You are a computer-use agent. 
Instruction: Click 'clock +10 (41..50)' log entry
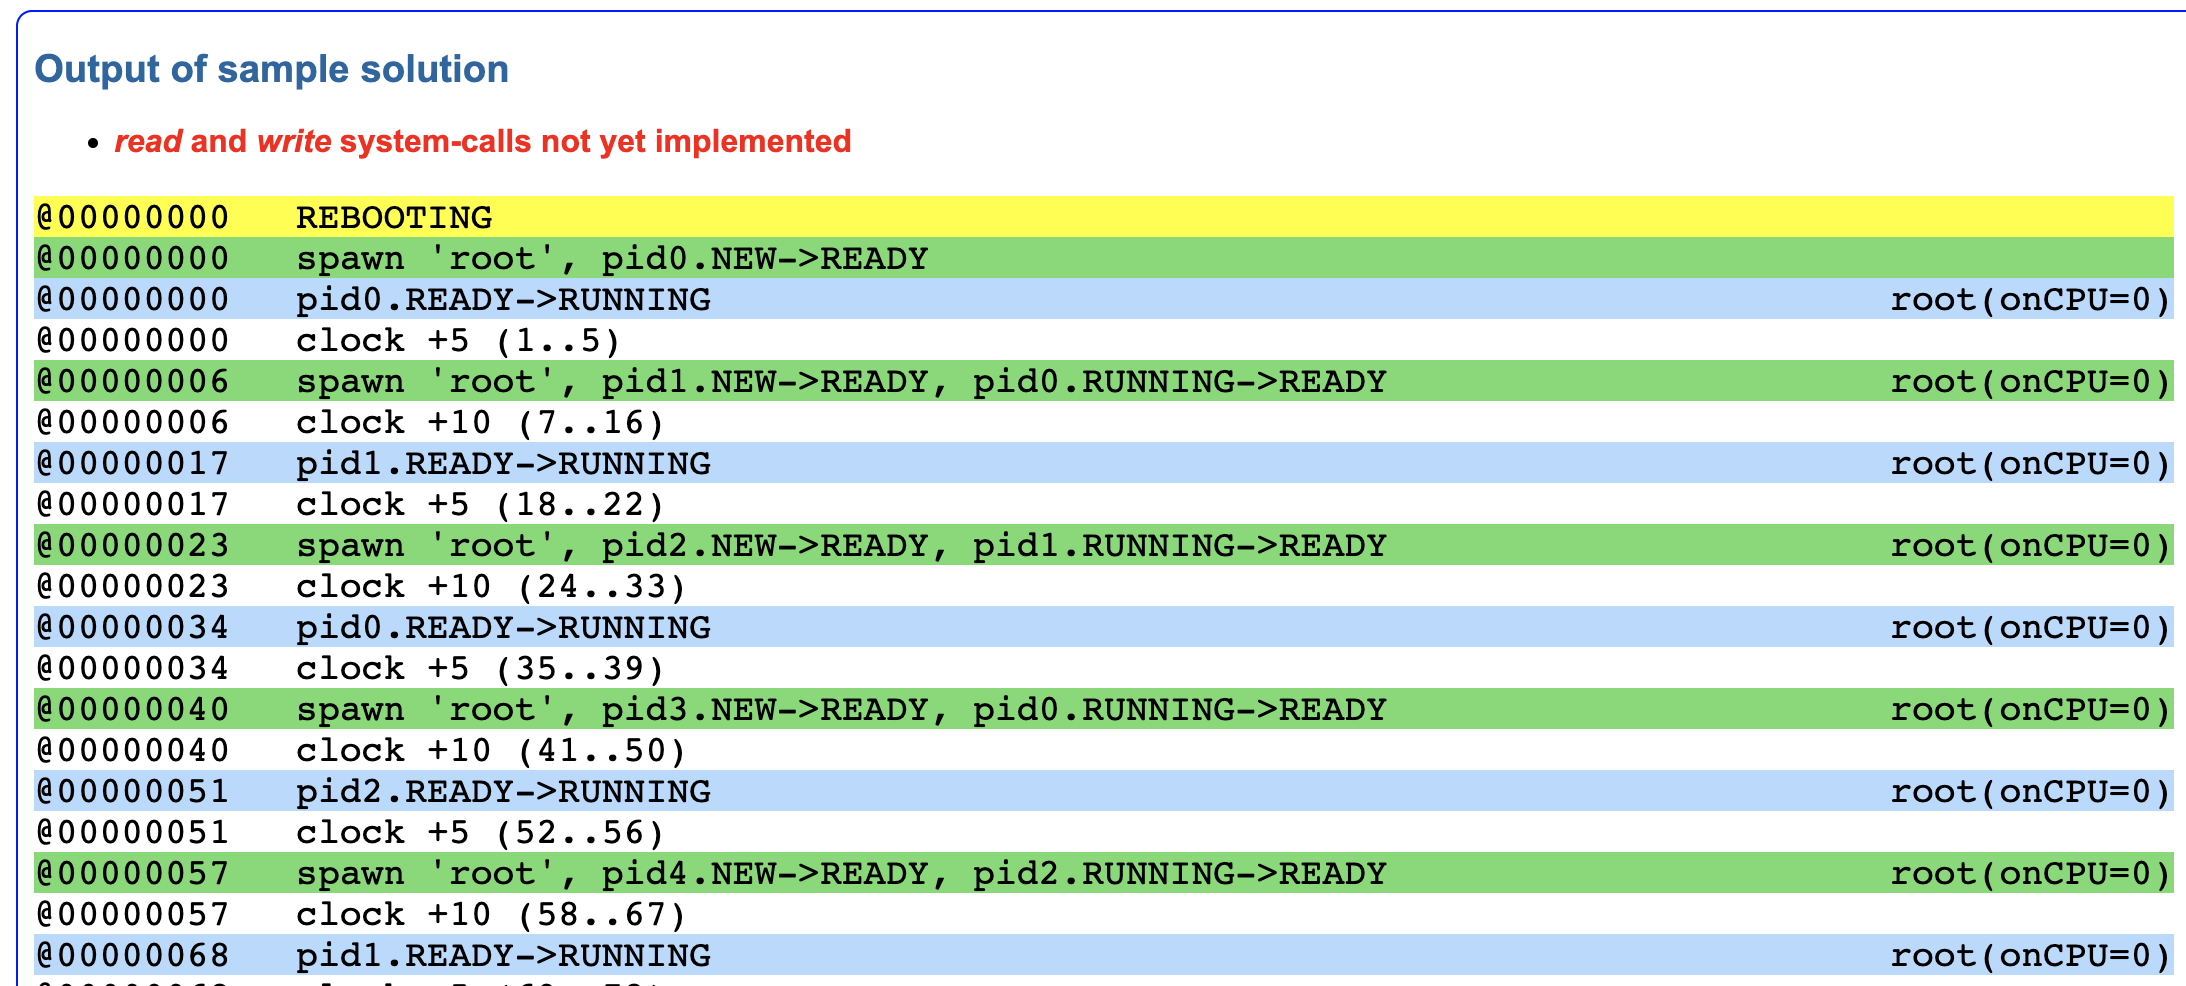[491, 751]
